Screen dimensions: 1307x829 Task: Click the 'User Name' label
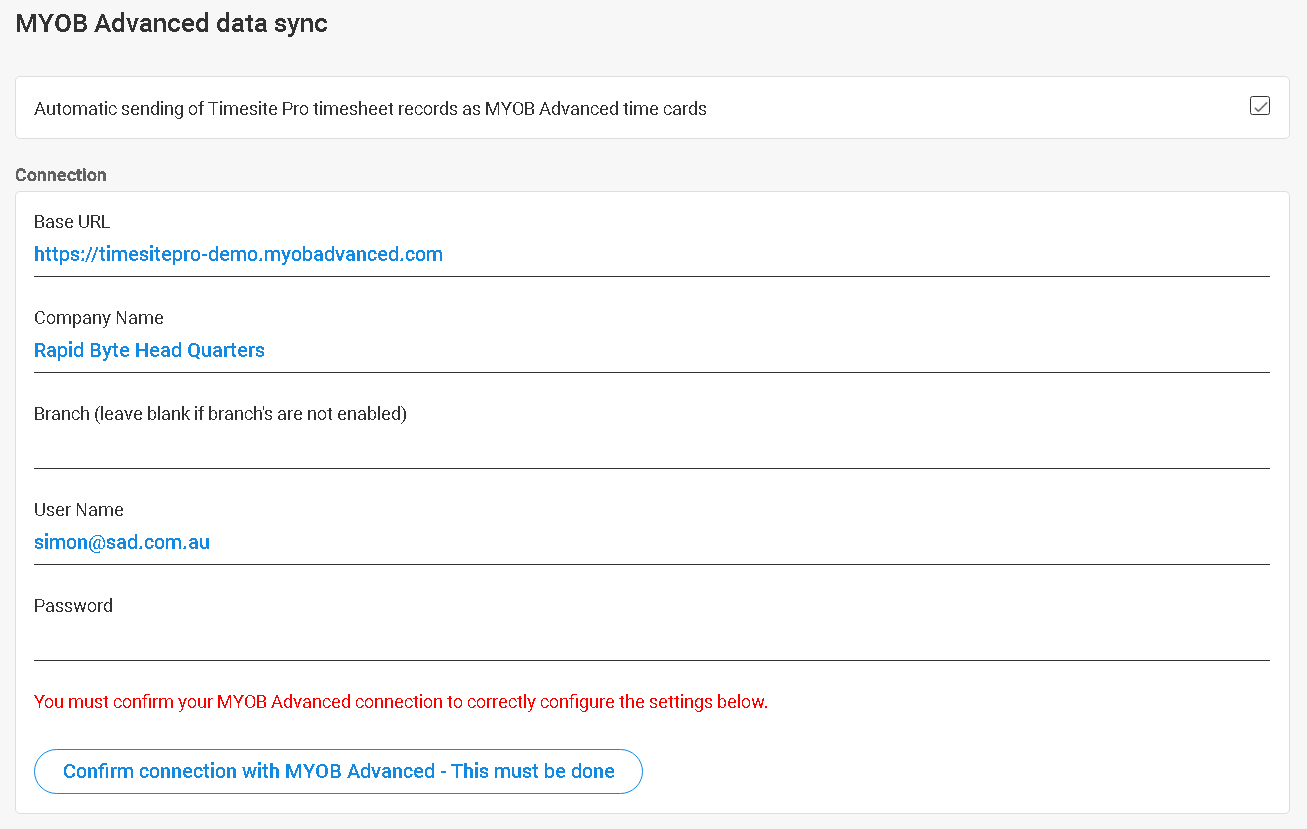[79, 510]
